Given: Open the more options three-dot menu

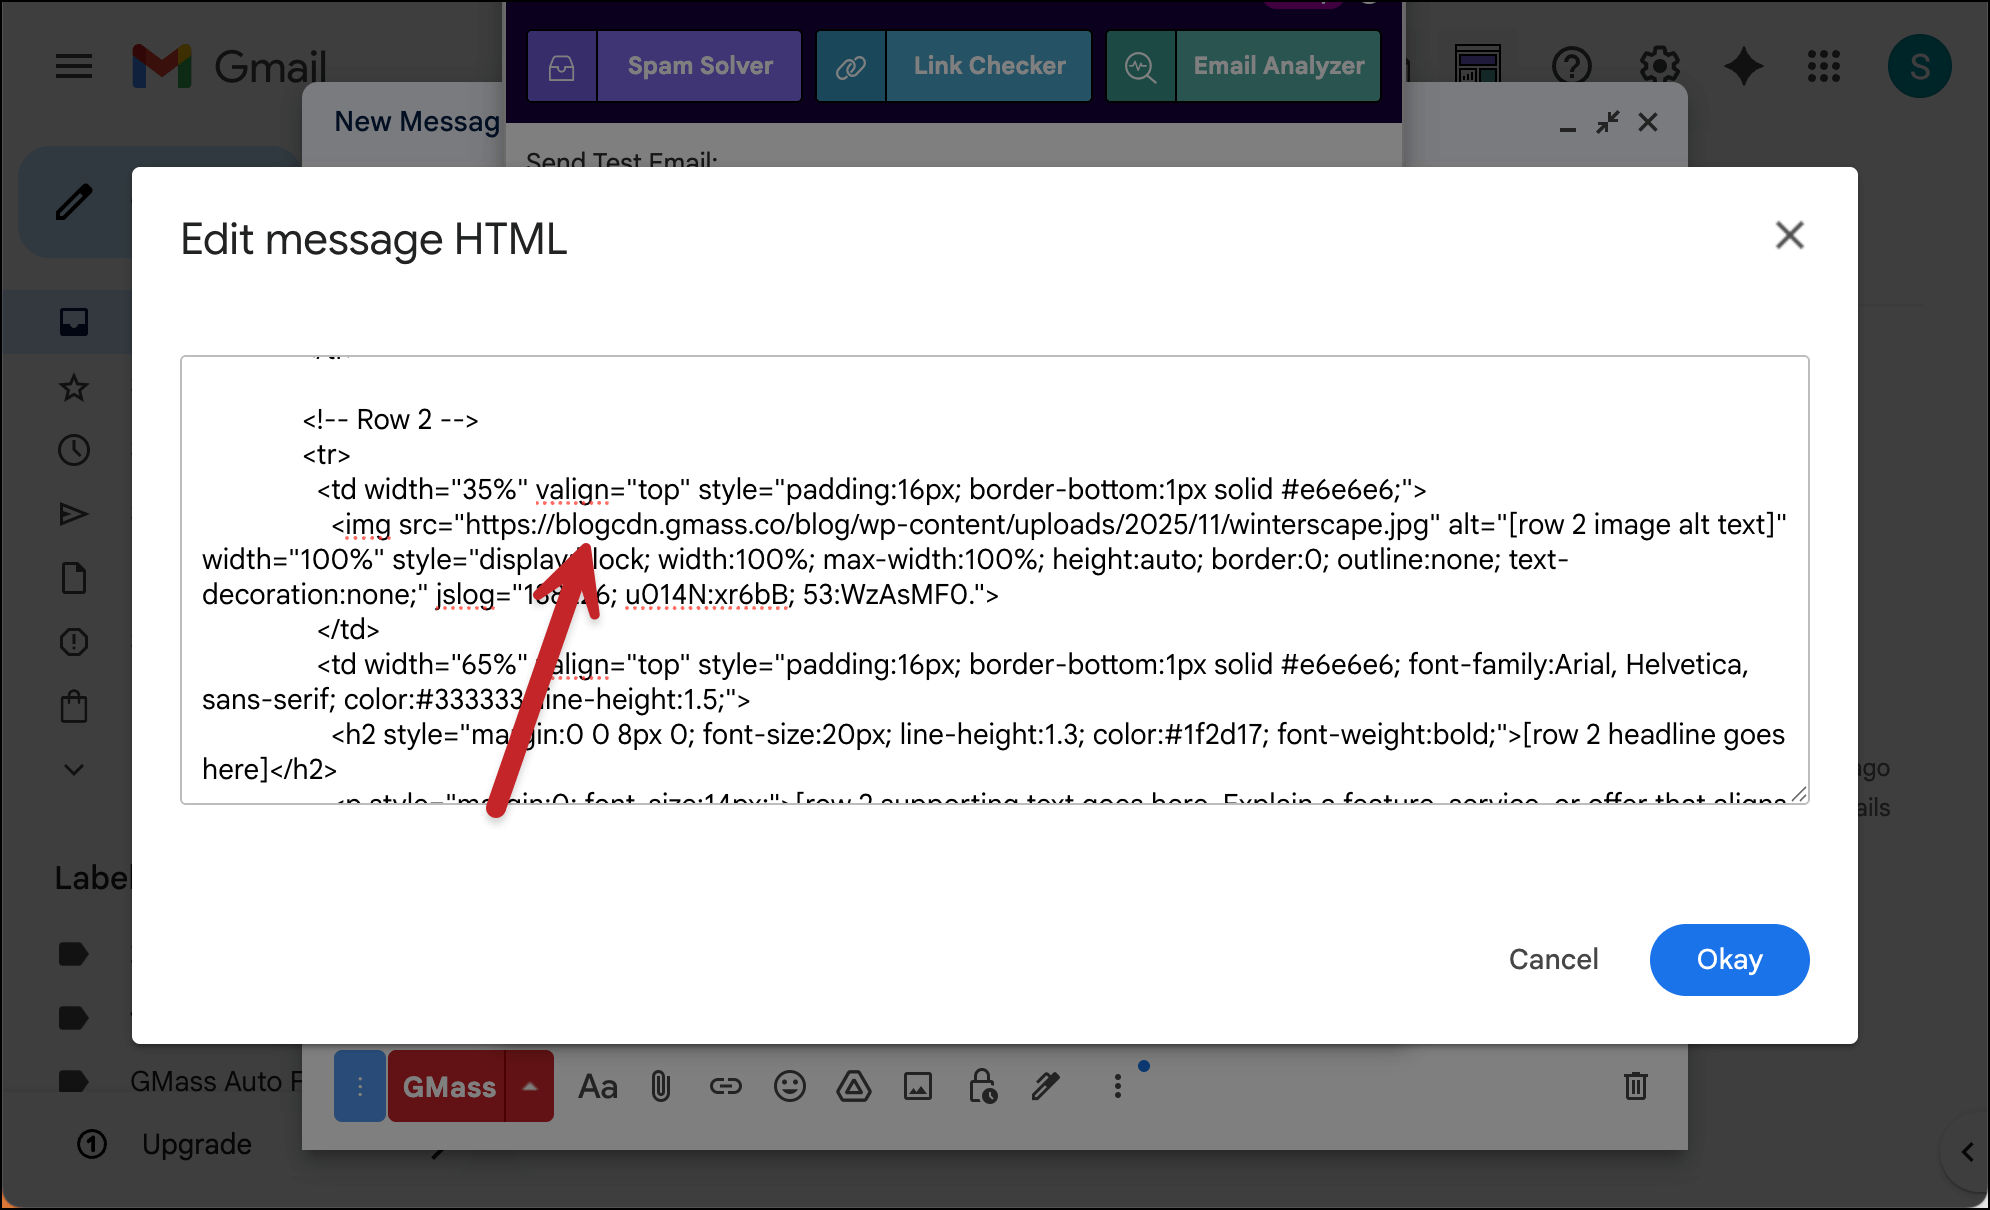Looking at the screenshot, I should [1117, 1086].
